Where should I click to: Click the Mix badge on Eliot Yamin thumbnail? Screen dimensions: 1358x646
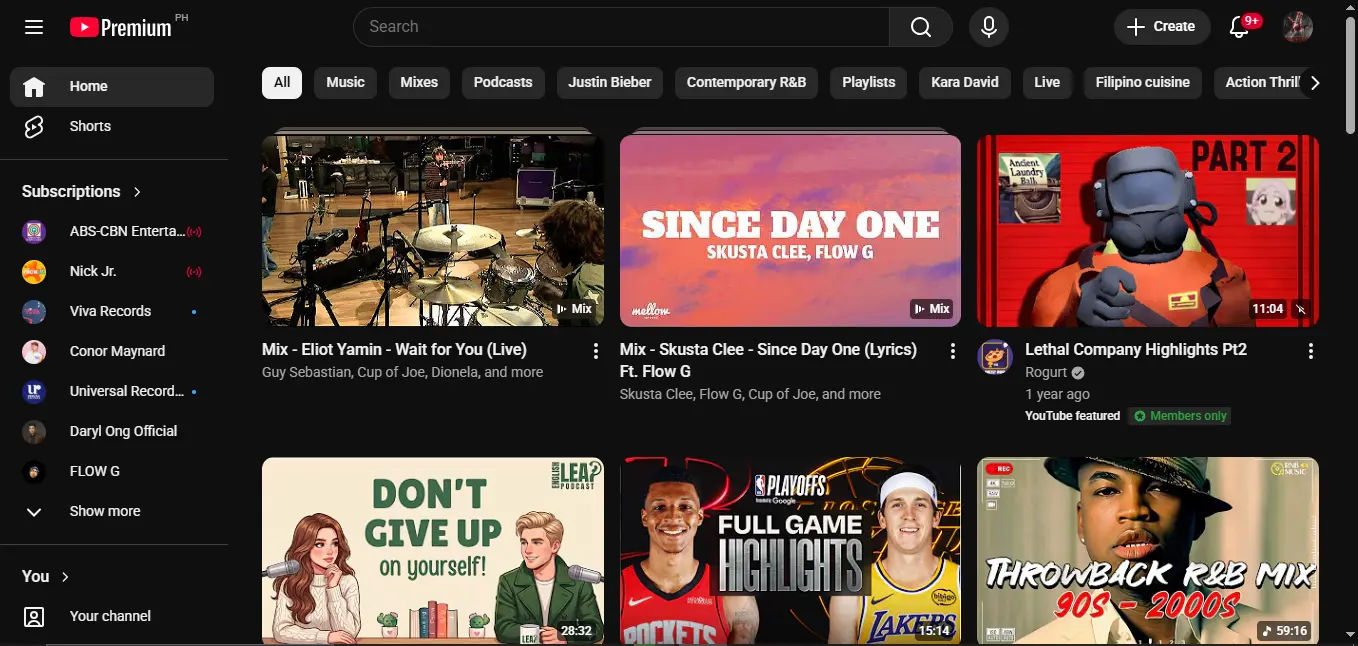click(573, 309)
